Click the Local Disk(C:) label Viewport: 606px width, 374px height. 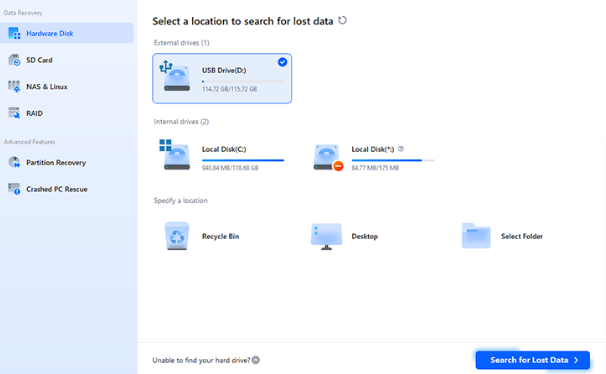pyautogui.click(x=224, y=149)
